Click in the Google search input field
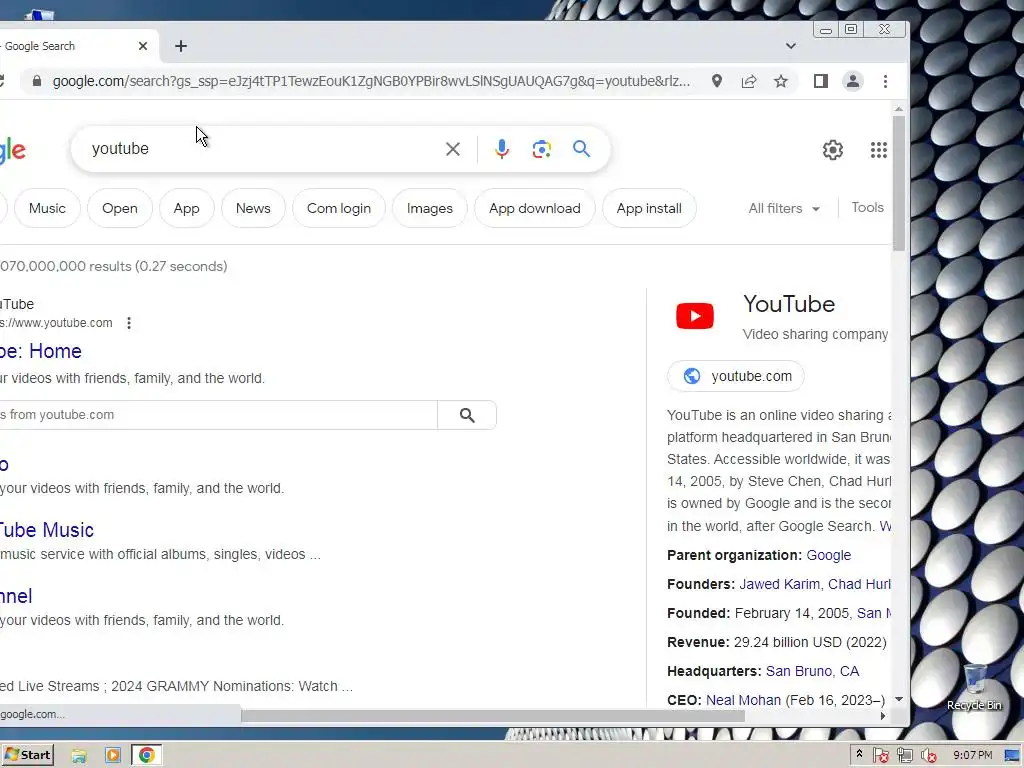 click(x=261, y=149)
